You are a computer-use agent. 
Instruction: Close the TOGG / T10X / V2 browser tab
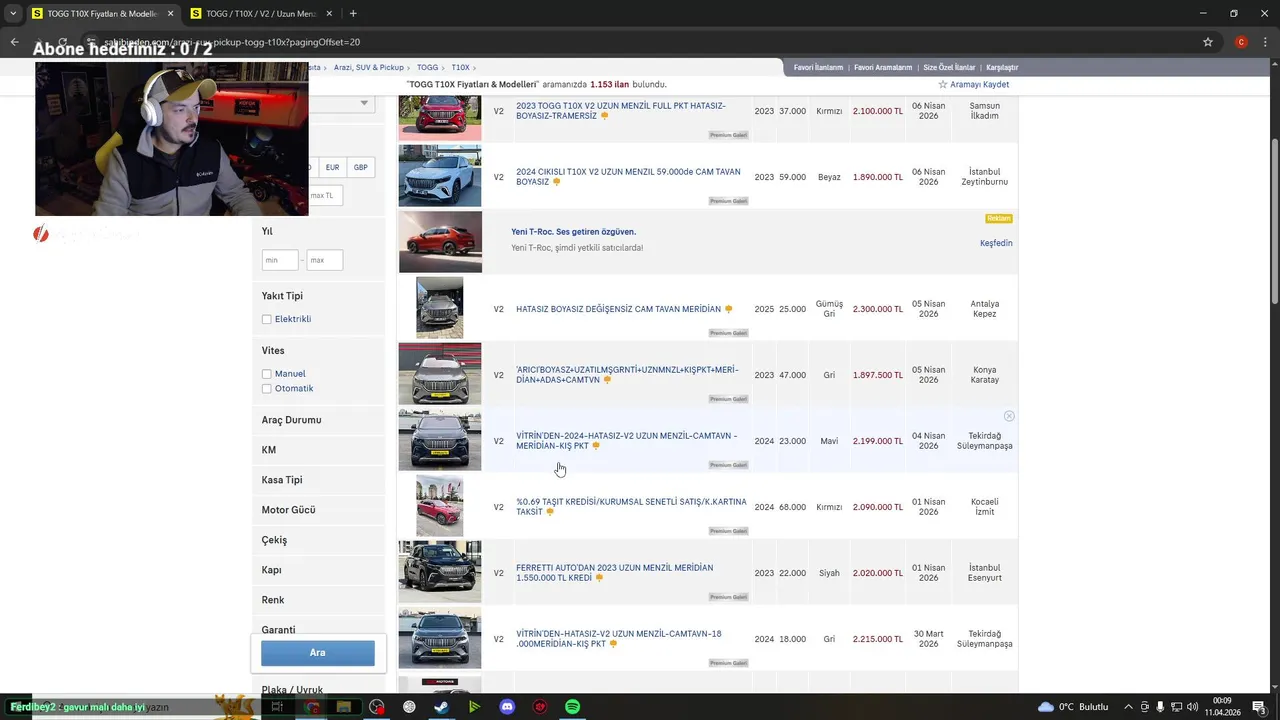329,14
